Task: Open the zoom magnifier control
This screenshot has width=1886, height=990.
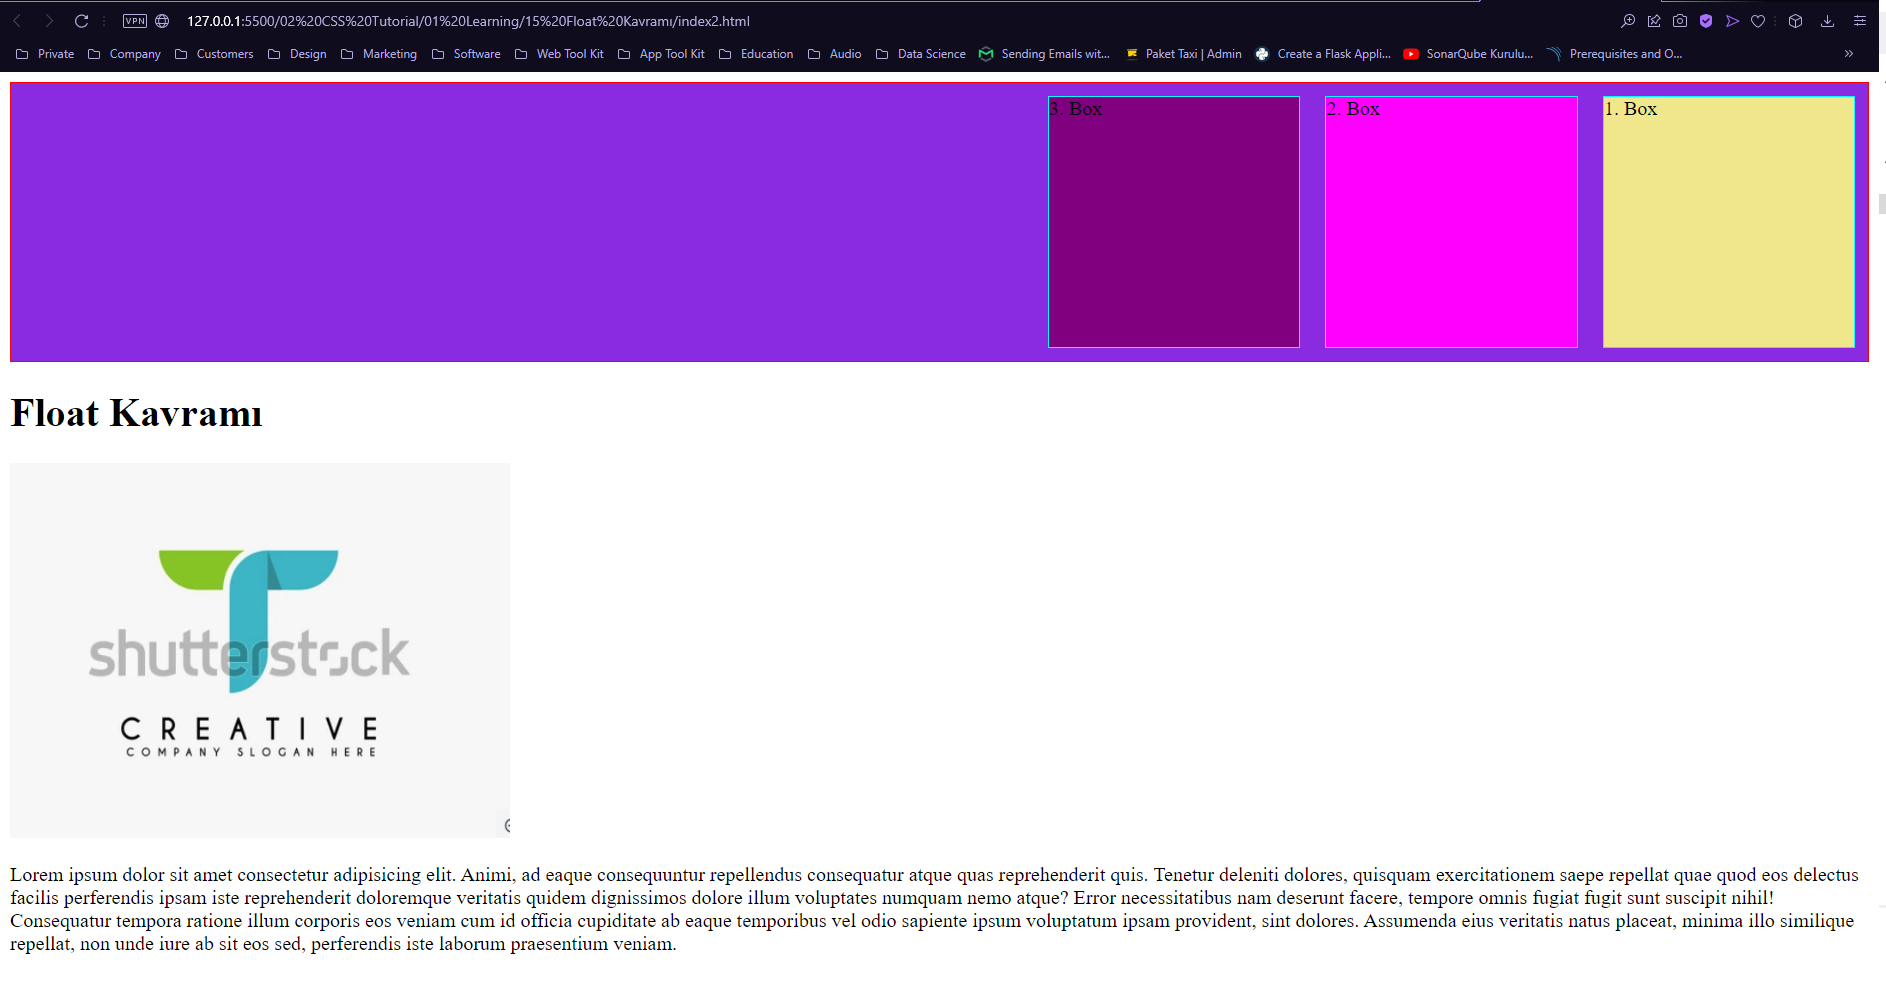Action: click(1629, 20)
